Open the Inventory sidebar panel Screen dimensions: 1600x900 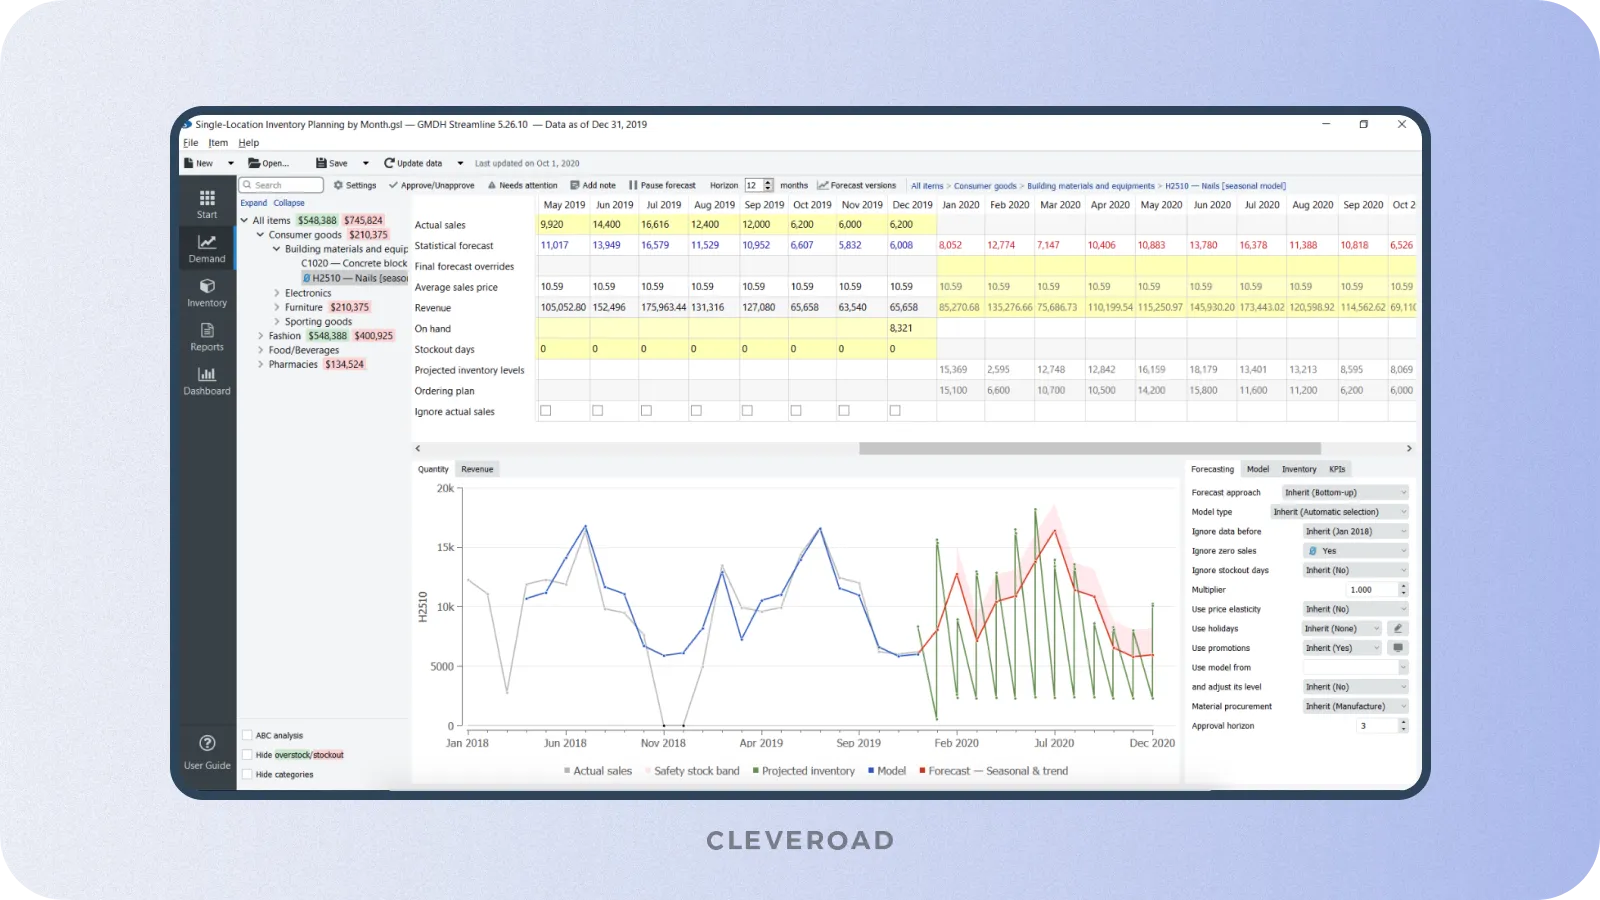point(206,293)
